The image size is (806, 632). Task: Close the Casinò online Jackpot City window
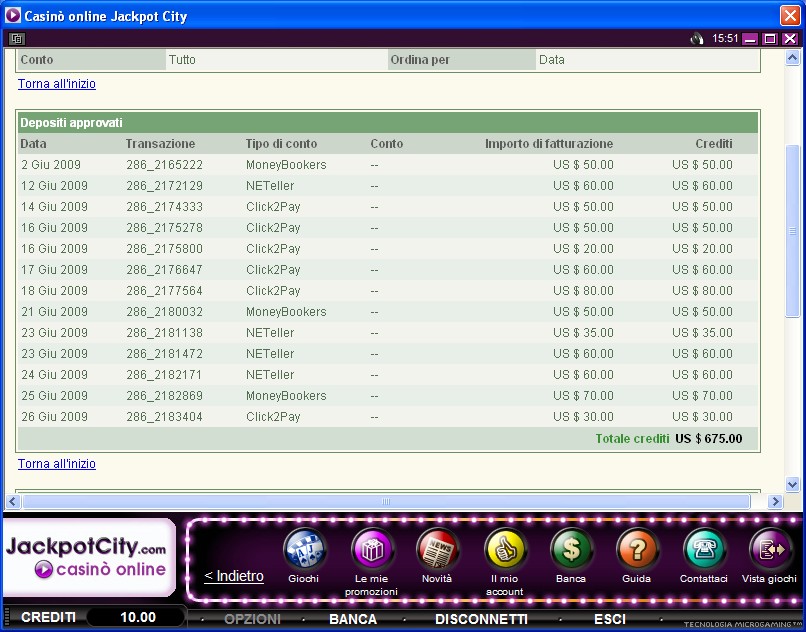[x=790, y=15]
